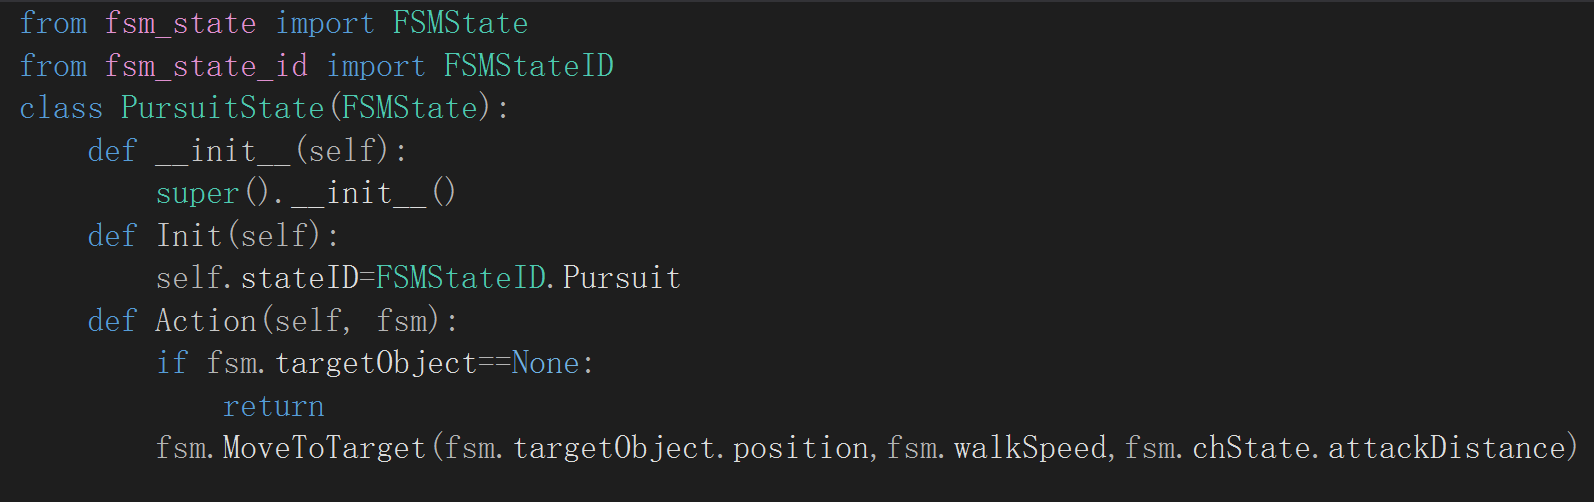Click the fsm_state module name

tap(180, 24)
